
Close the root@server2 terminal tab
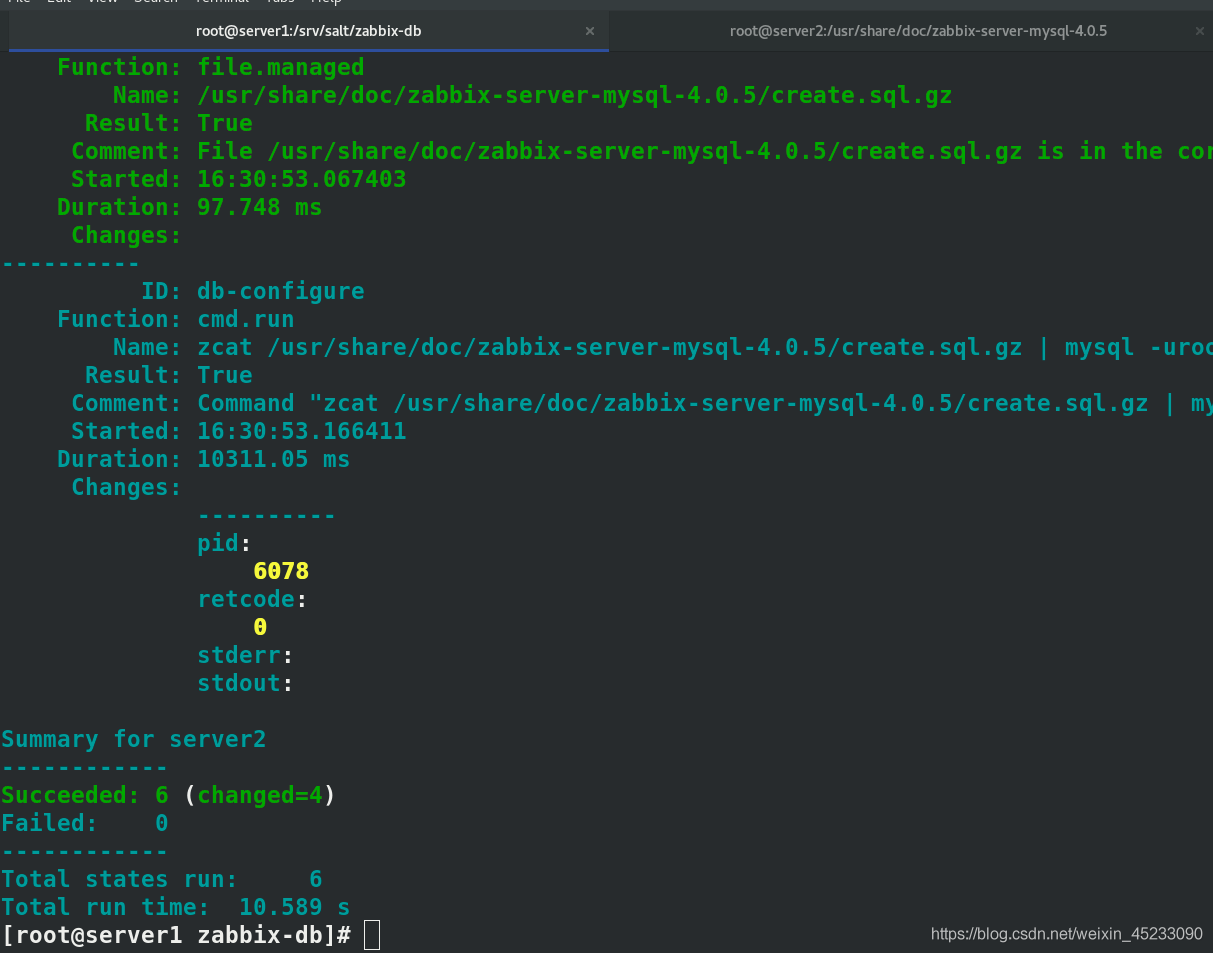(x=1199, y=31)
